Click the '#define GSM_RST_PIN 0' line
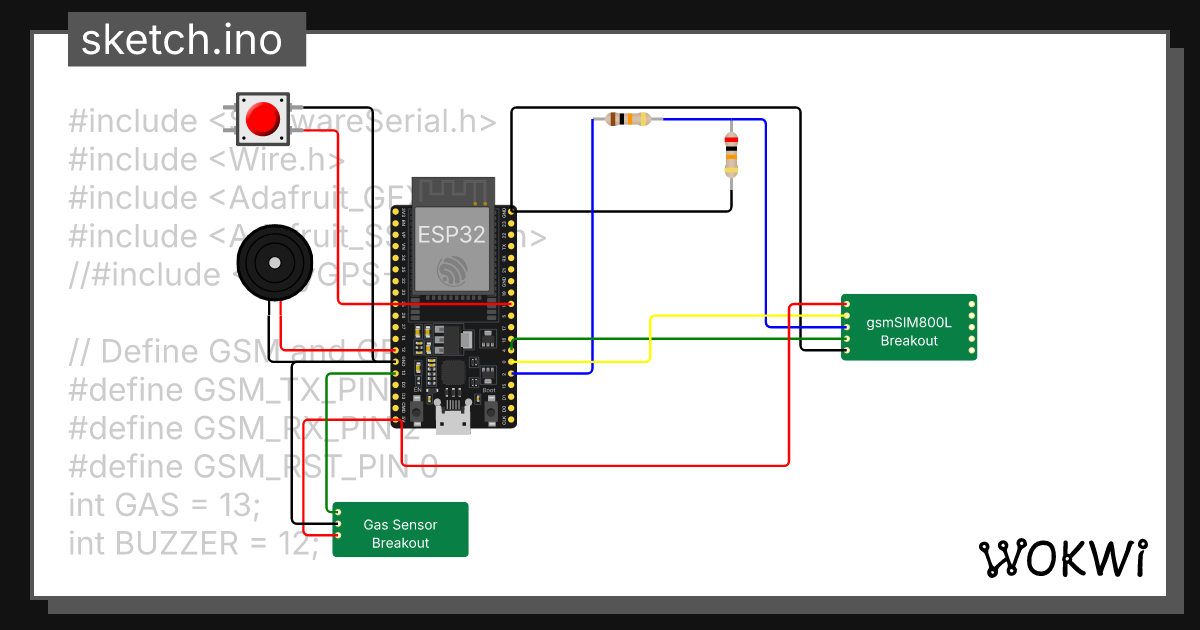 click(253, 467)
